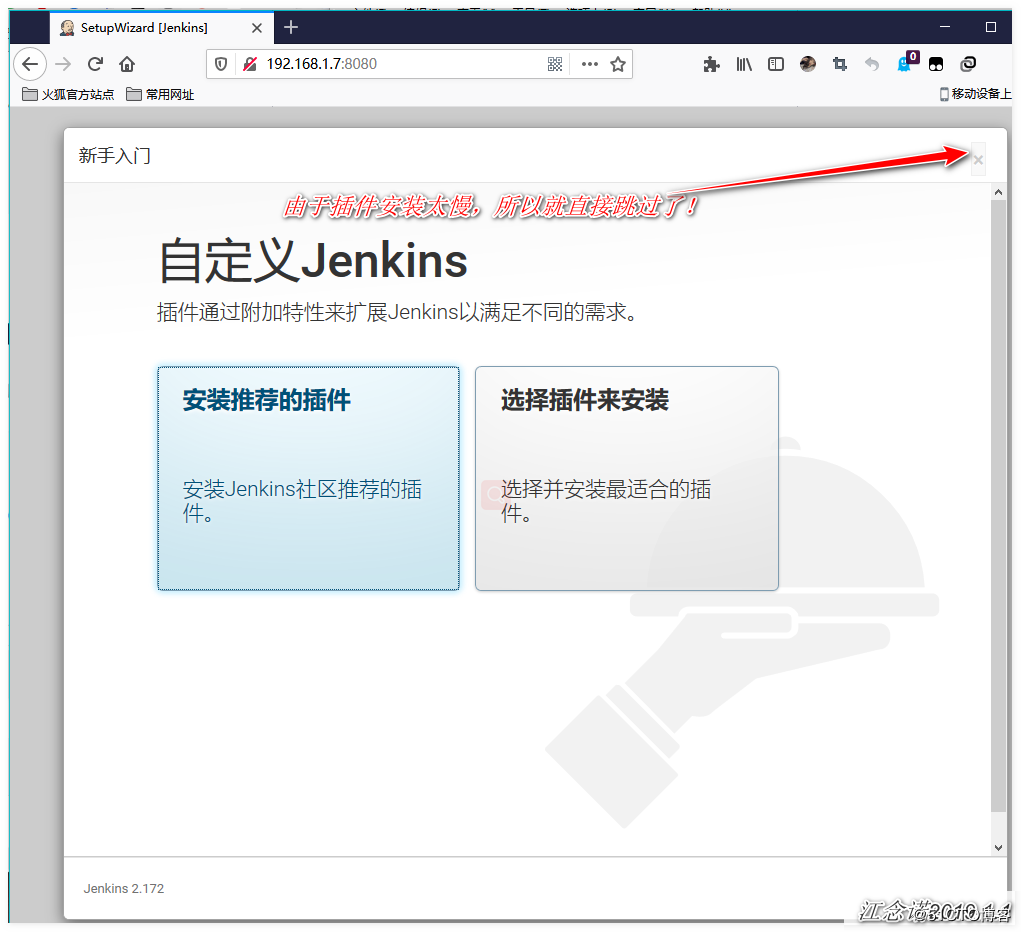Go back with the browser back arrow
Viewport: 1021px width, 932px height.
tap(30, 64)
